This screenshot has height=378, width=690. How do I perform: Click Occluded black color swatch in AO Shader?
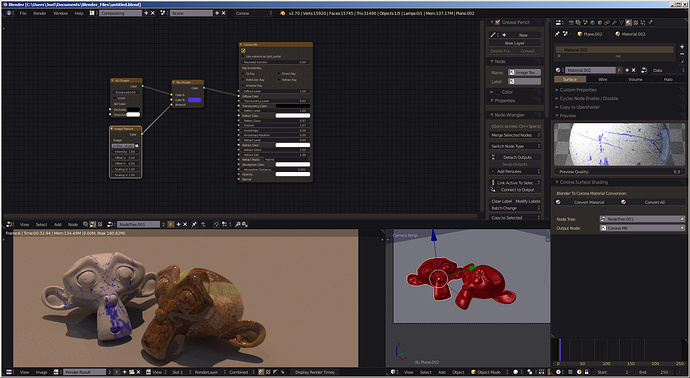[133, 109]
